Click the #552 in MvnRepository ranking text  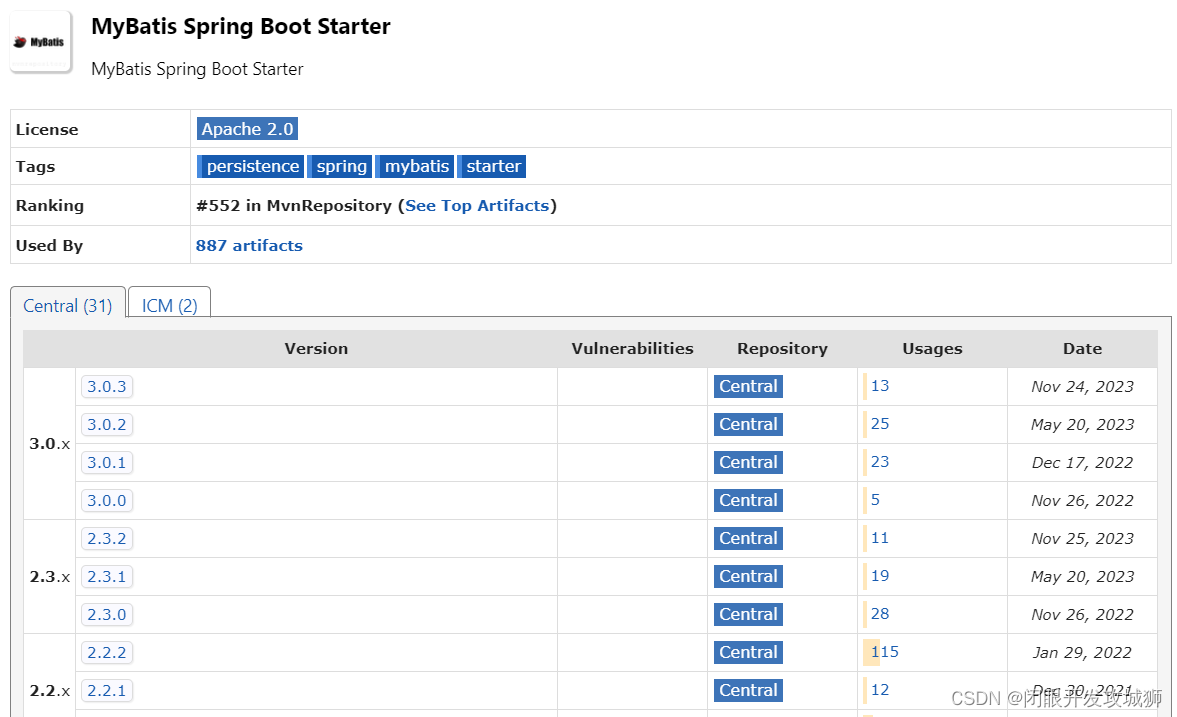click(x=293, y=206)
